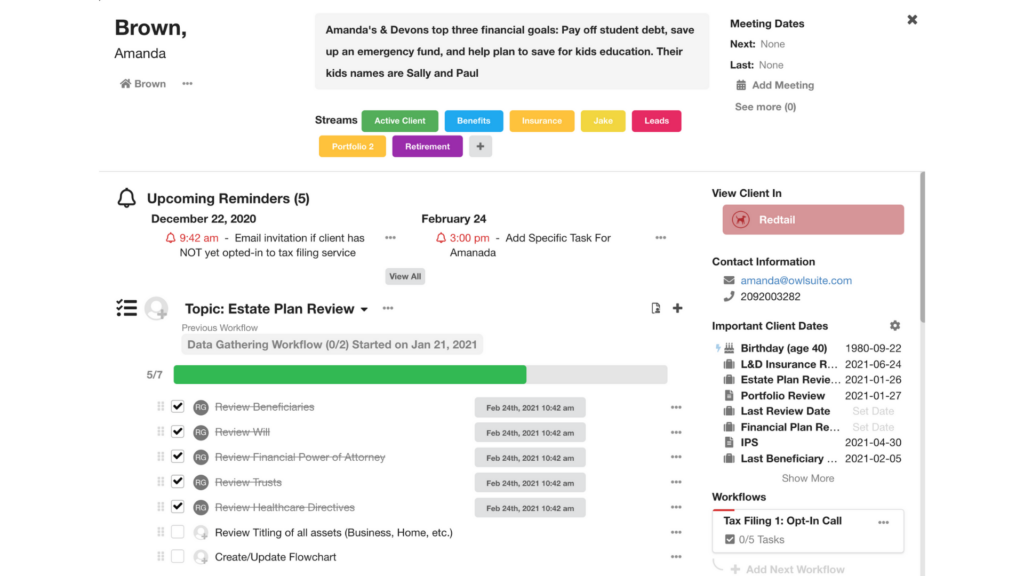Click the green task progress bar
Viewport: 1024px width, 576px height.
click(350, 375)
